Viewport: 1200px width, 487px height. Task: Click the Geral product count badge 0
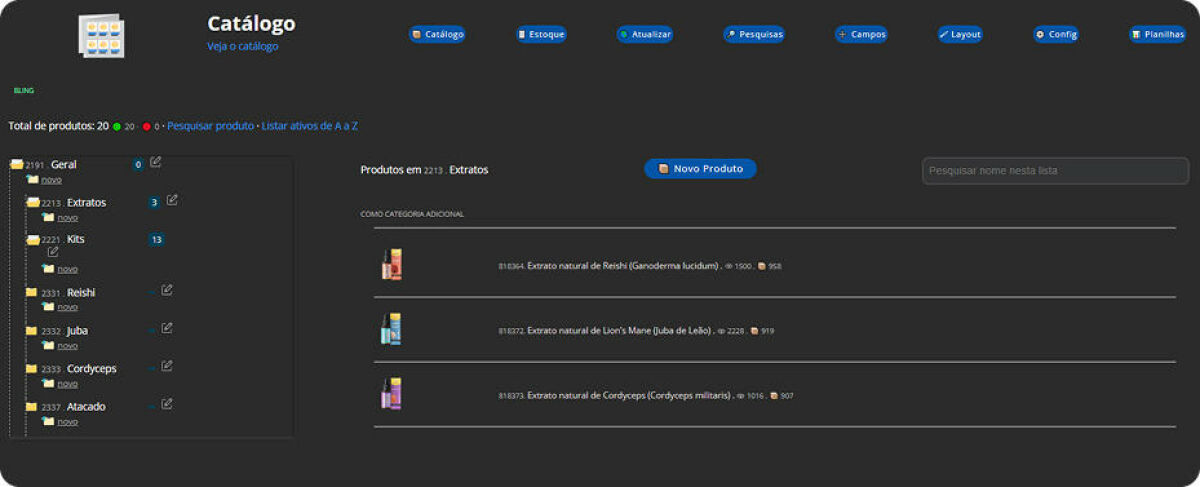(138, 165)
